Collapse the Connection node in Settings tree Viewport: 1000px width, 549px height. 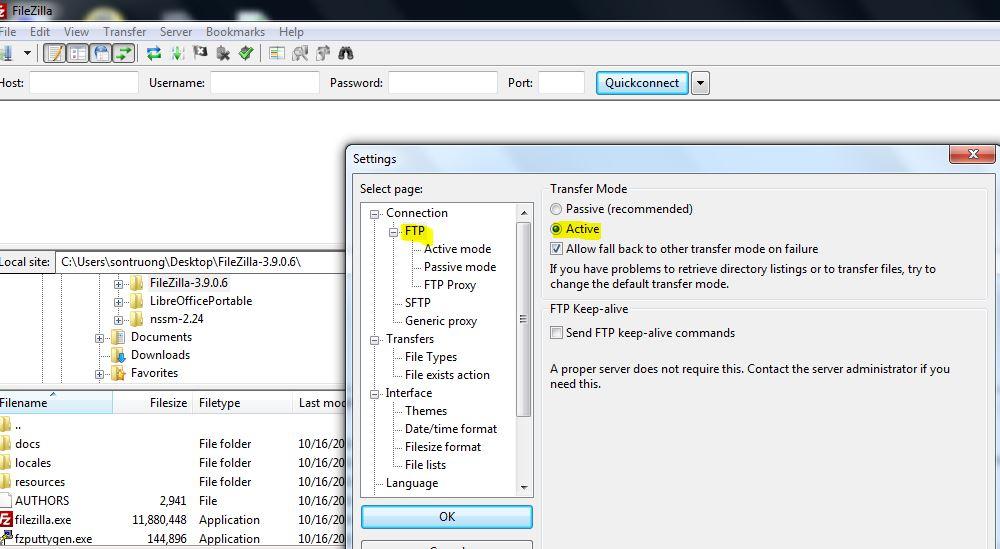point(374,214)
